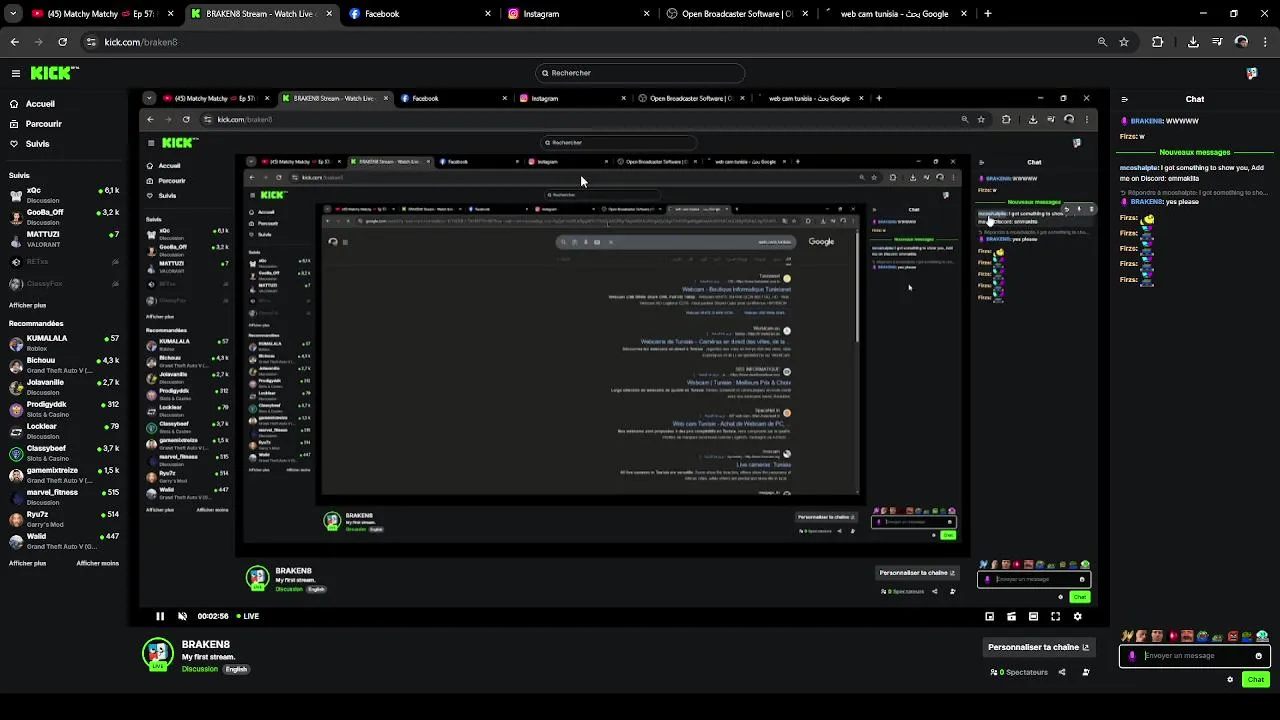Viewport: 1280px width, 720px height.
Task: Click the user icon right of main share icon
Action: [x=1086, y=672]
